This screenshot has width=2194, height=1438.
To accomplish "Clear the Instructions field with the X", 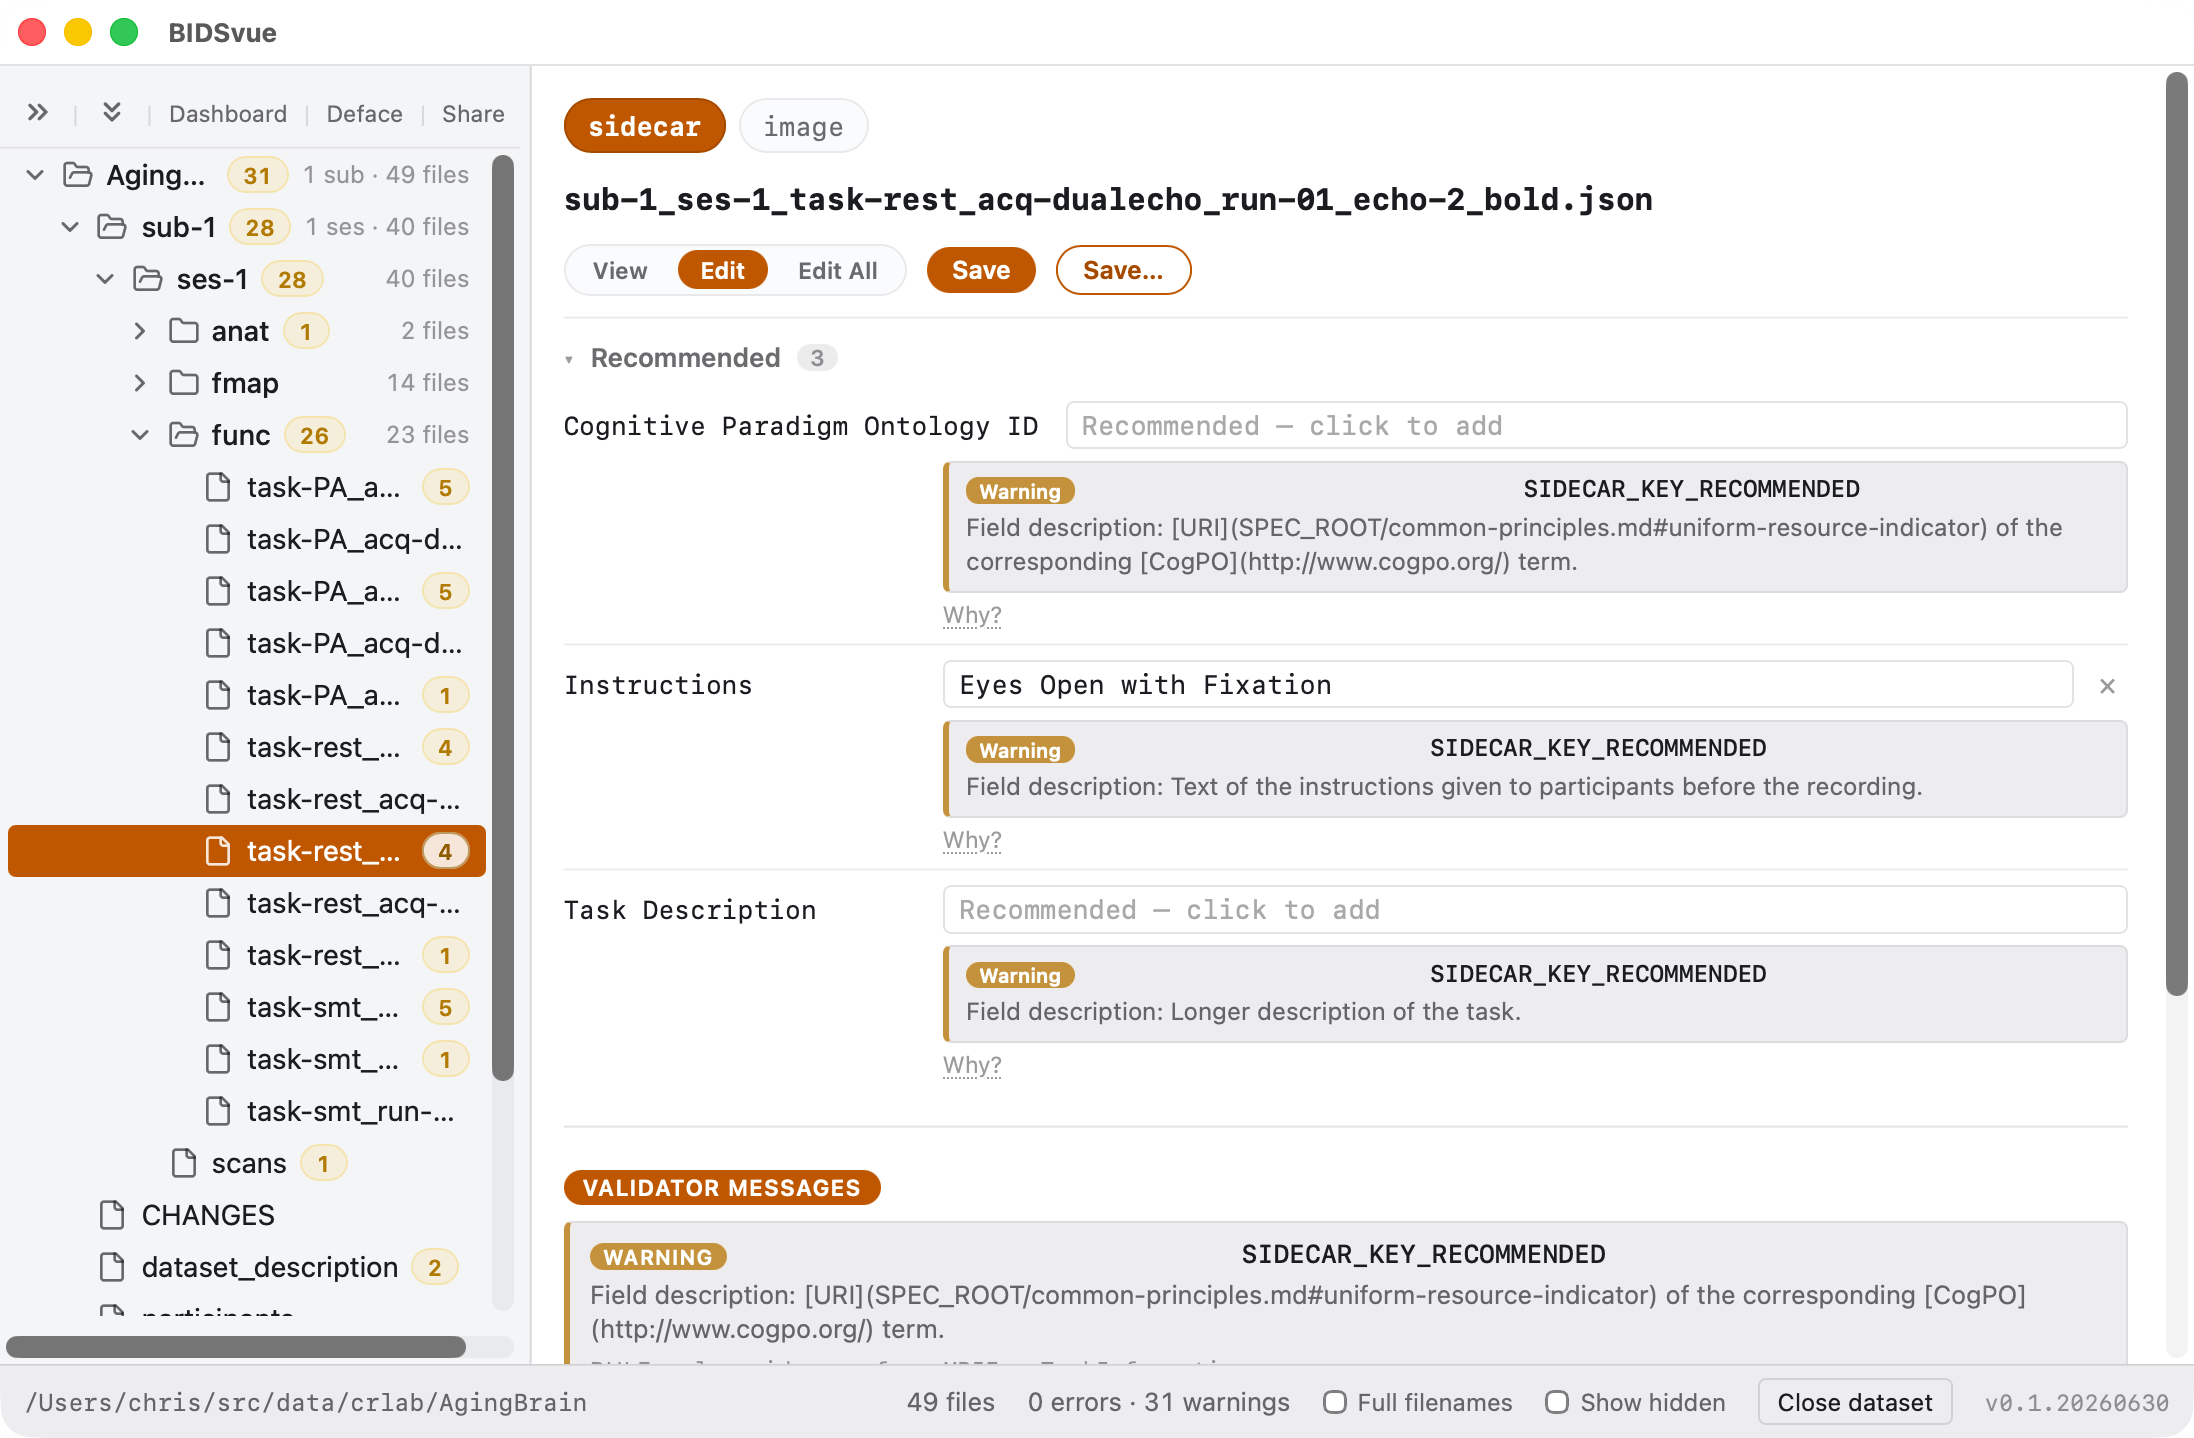I will 2107,686.
